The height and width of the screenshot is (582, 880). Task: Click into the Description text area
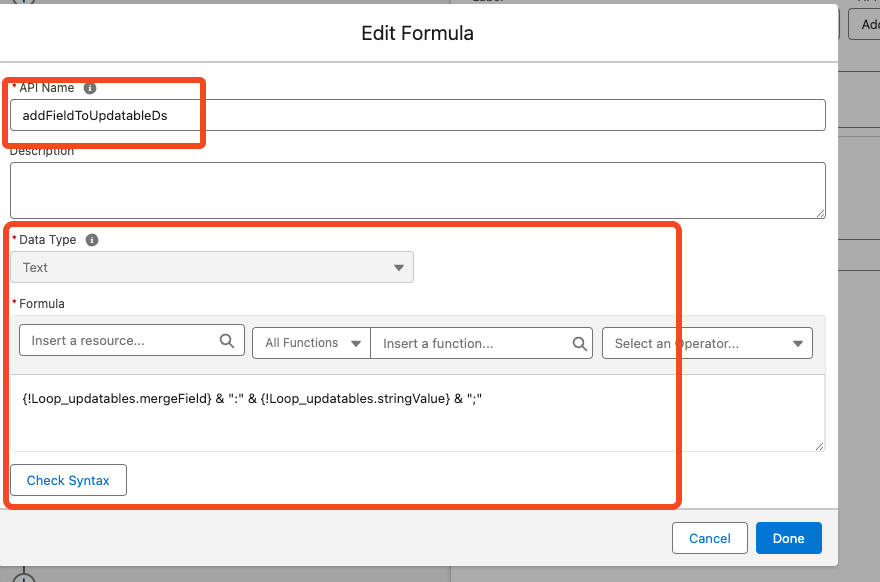(417, 190)
